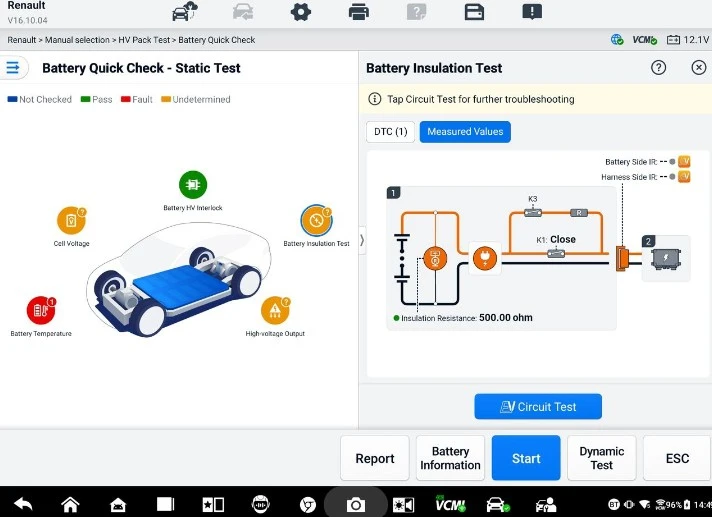The width and height of the screenshot is (712, 517).
Task: Open the settings gear in toolbar
Action: (301, 12)
